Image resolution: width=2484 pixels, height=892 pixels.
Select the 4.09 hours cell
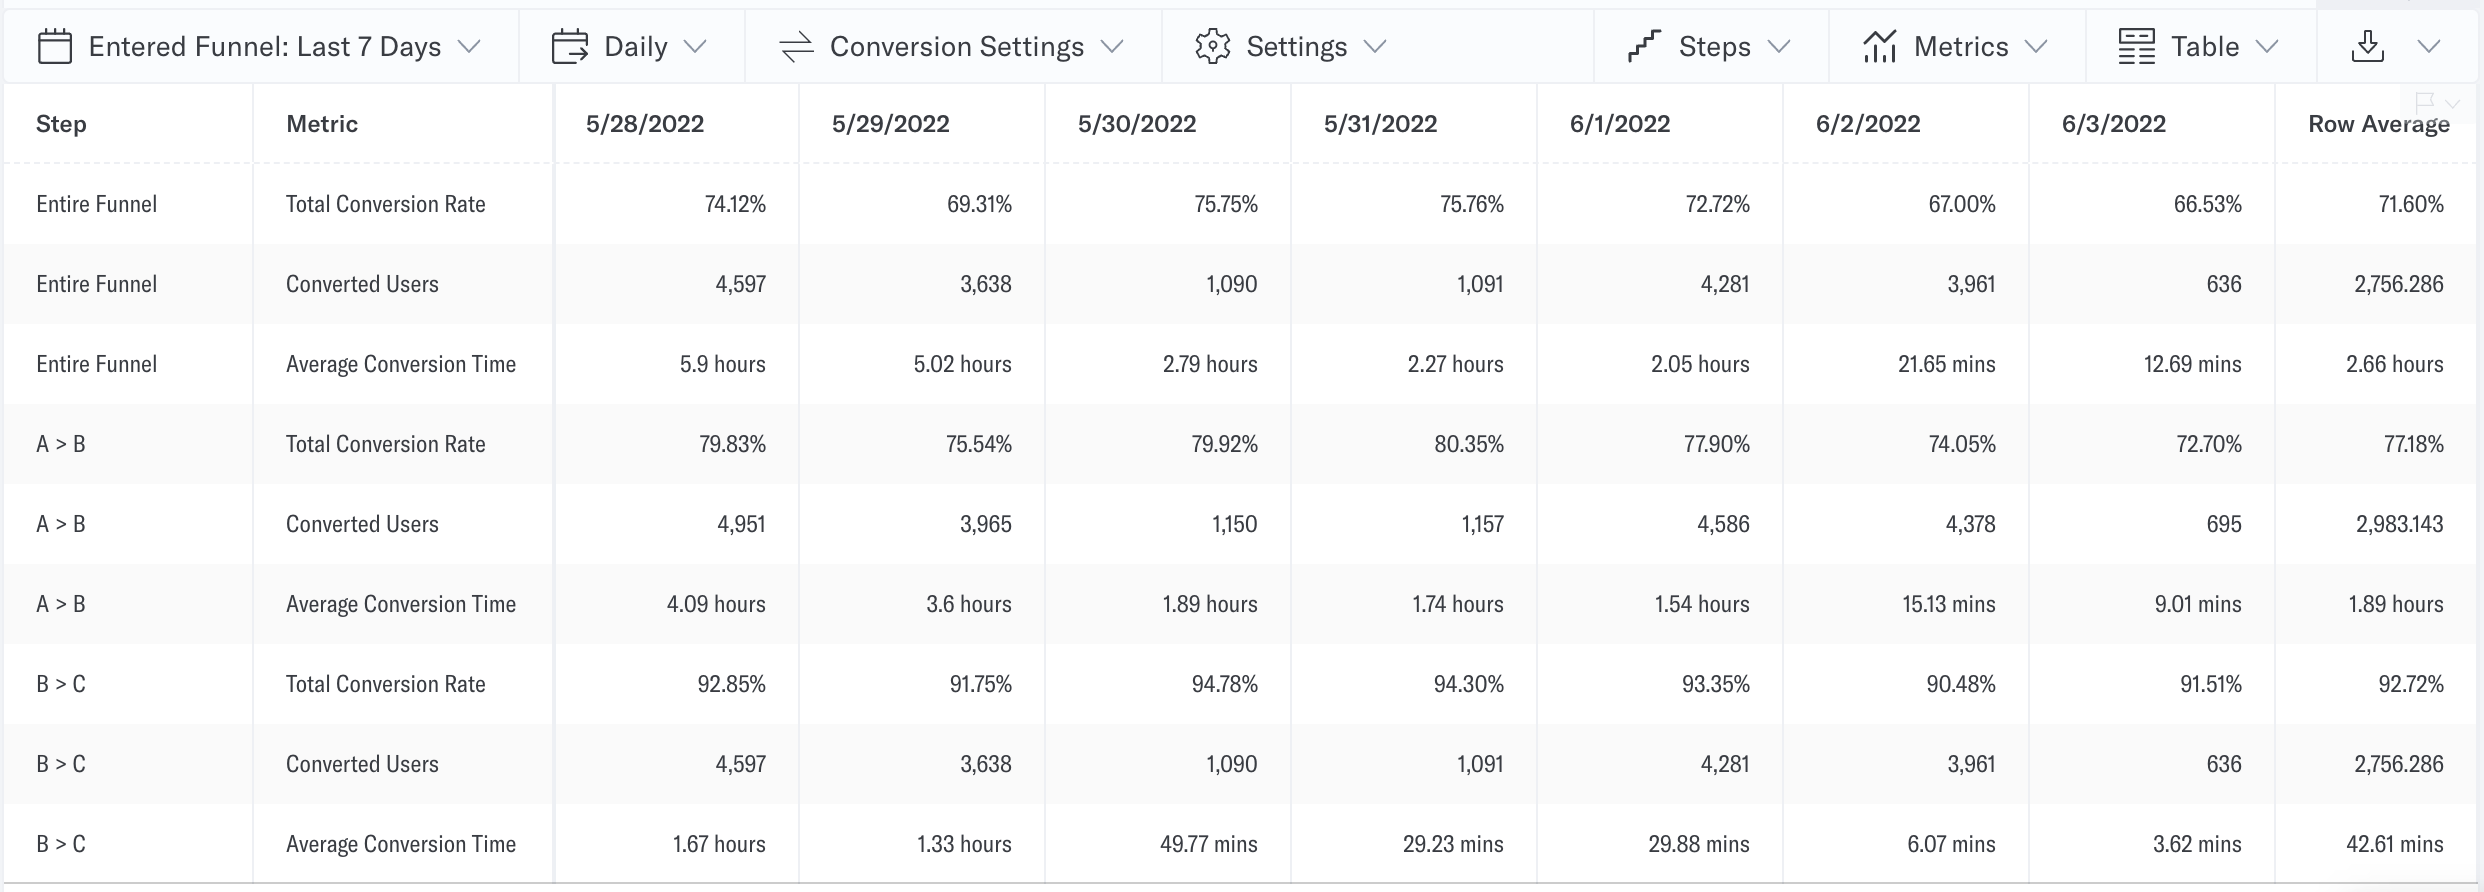coord(716,604)
